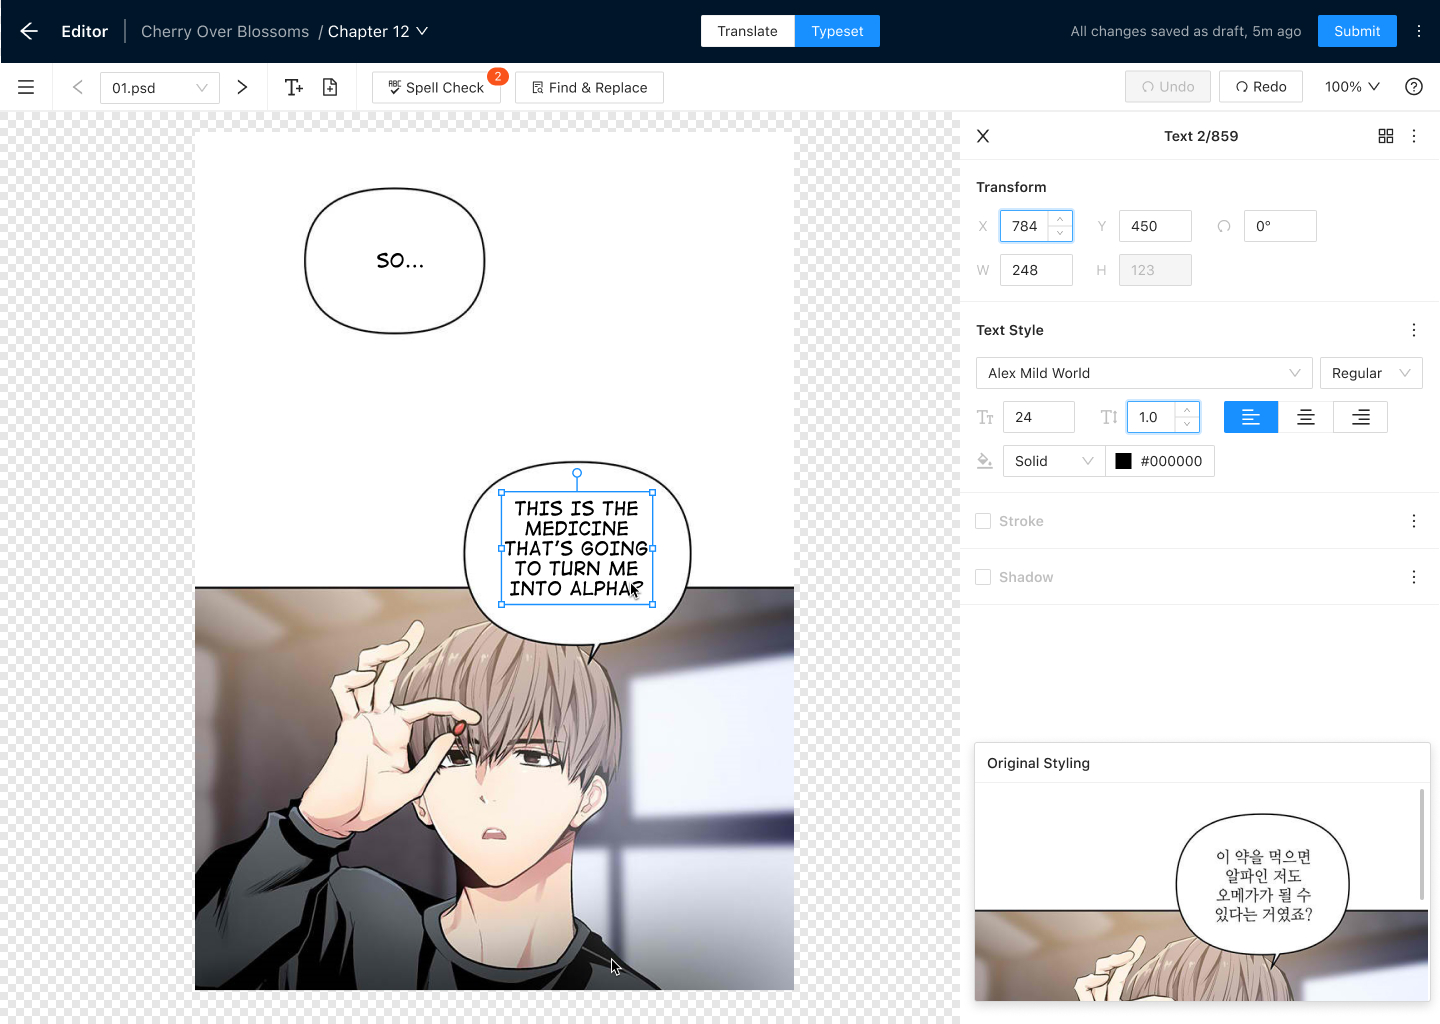1440x1024 pixels.
Task: Click the black #000000 color swatch
Action: [x=1124, y=461]
